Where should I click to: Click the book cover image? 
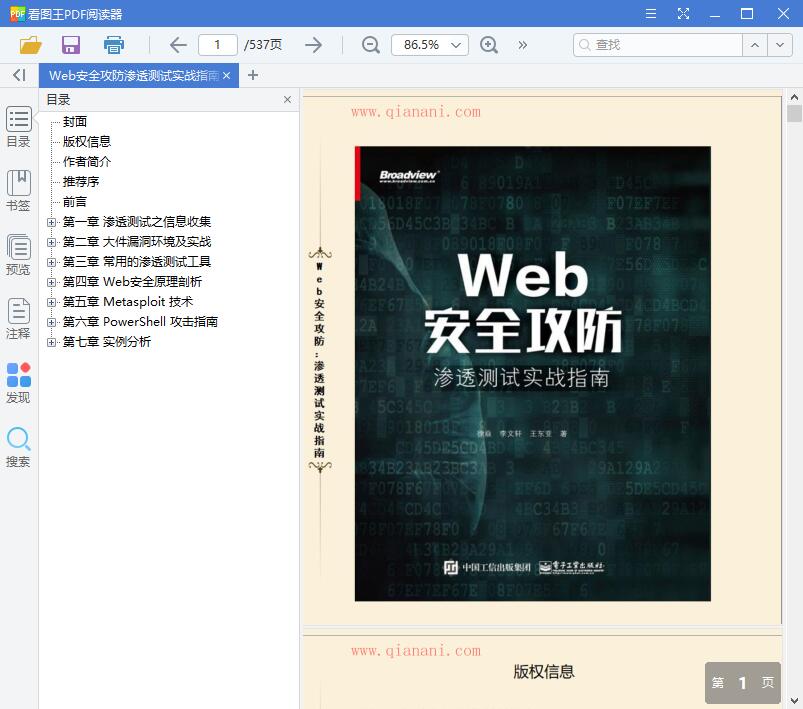(x=533, y=373)
